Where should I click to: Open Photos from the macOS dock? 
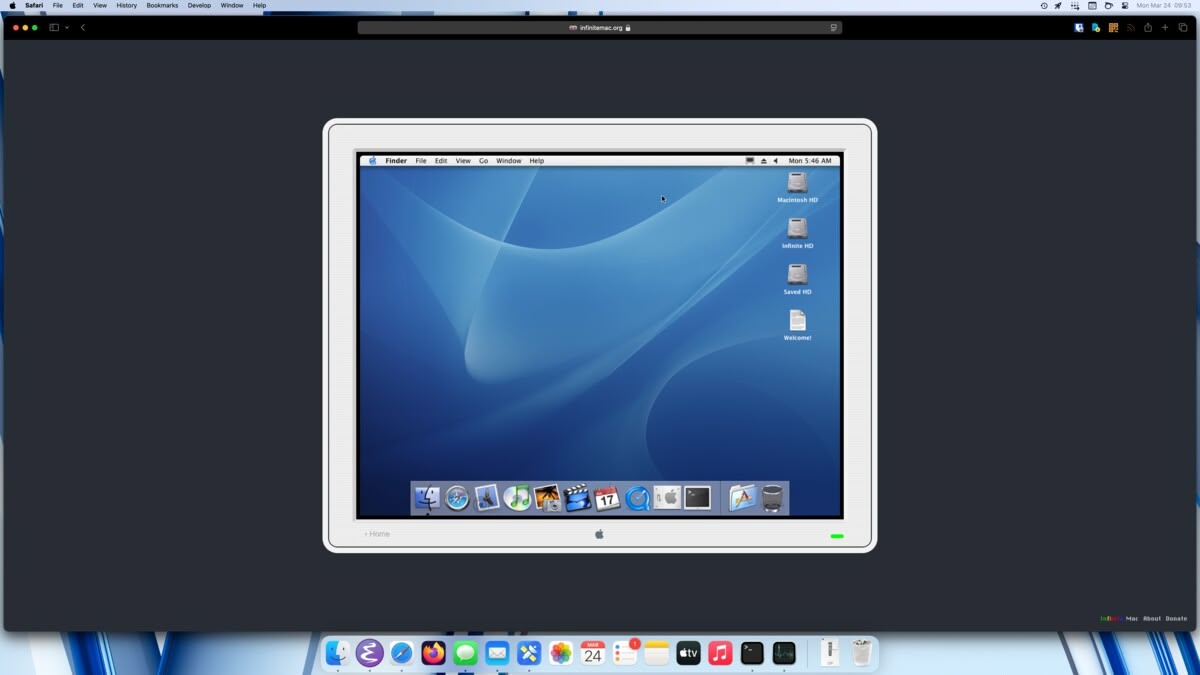(x=561, y=653)
